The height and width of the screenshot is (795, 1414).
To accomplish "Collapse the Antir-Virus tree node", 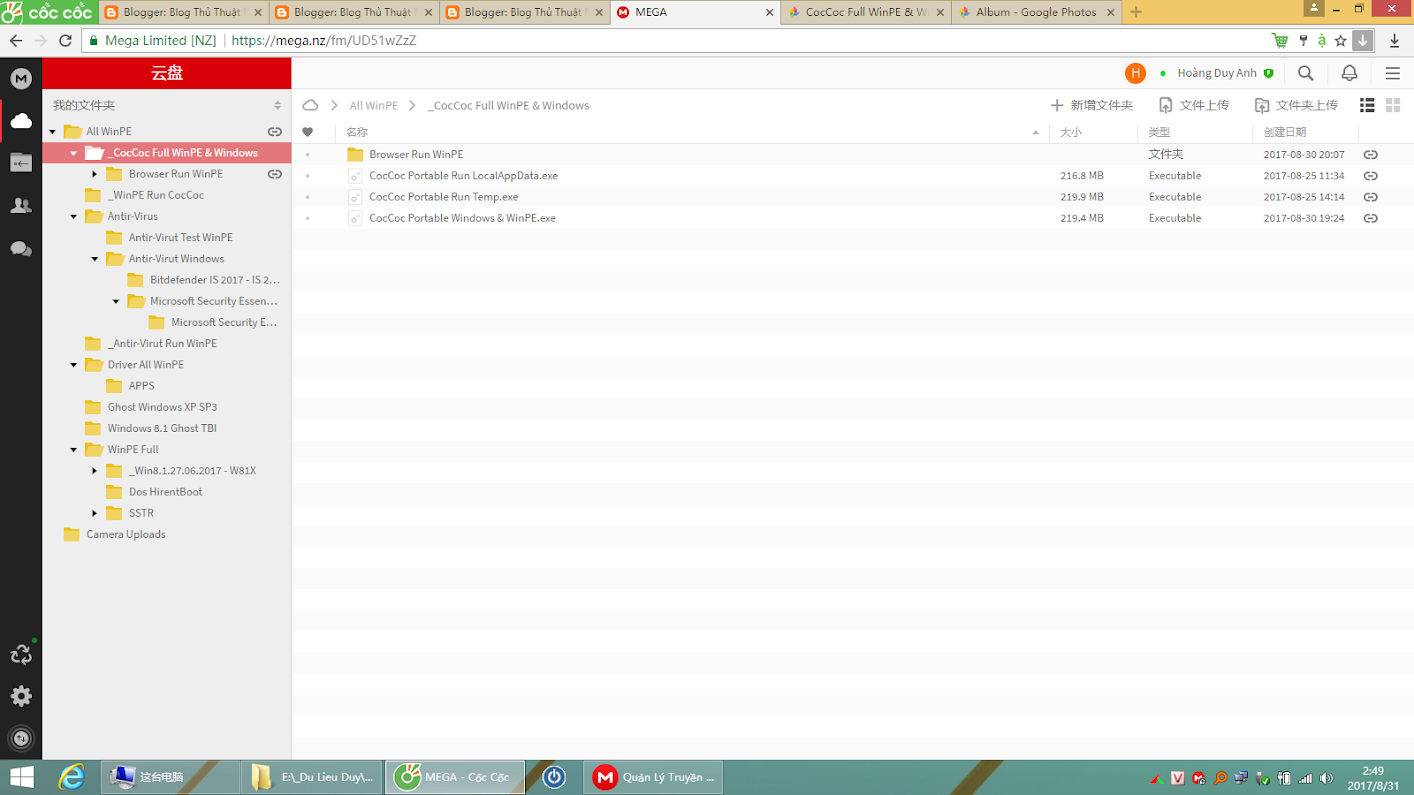I will tap(74, 216).
